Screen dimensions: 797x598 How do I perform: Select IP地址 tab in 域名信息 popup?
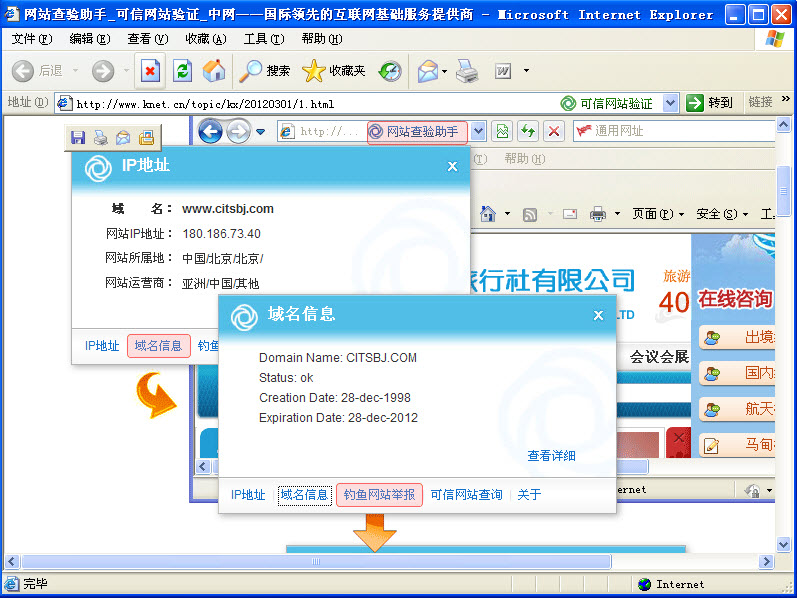[x=248, y=495]
